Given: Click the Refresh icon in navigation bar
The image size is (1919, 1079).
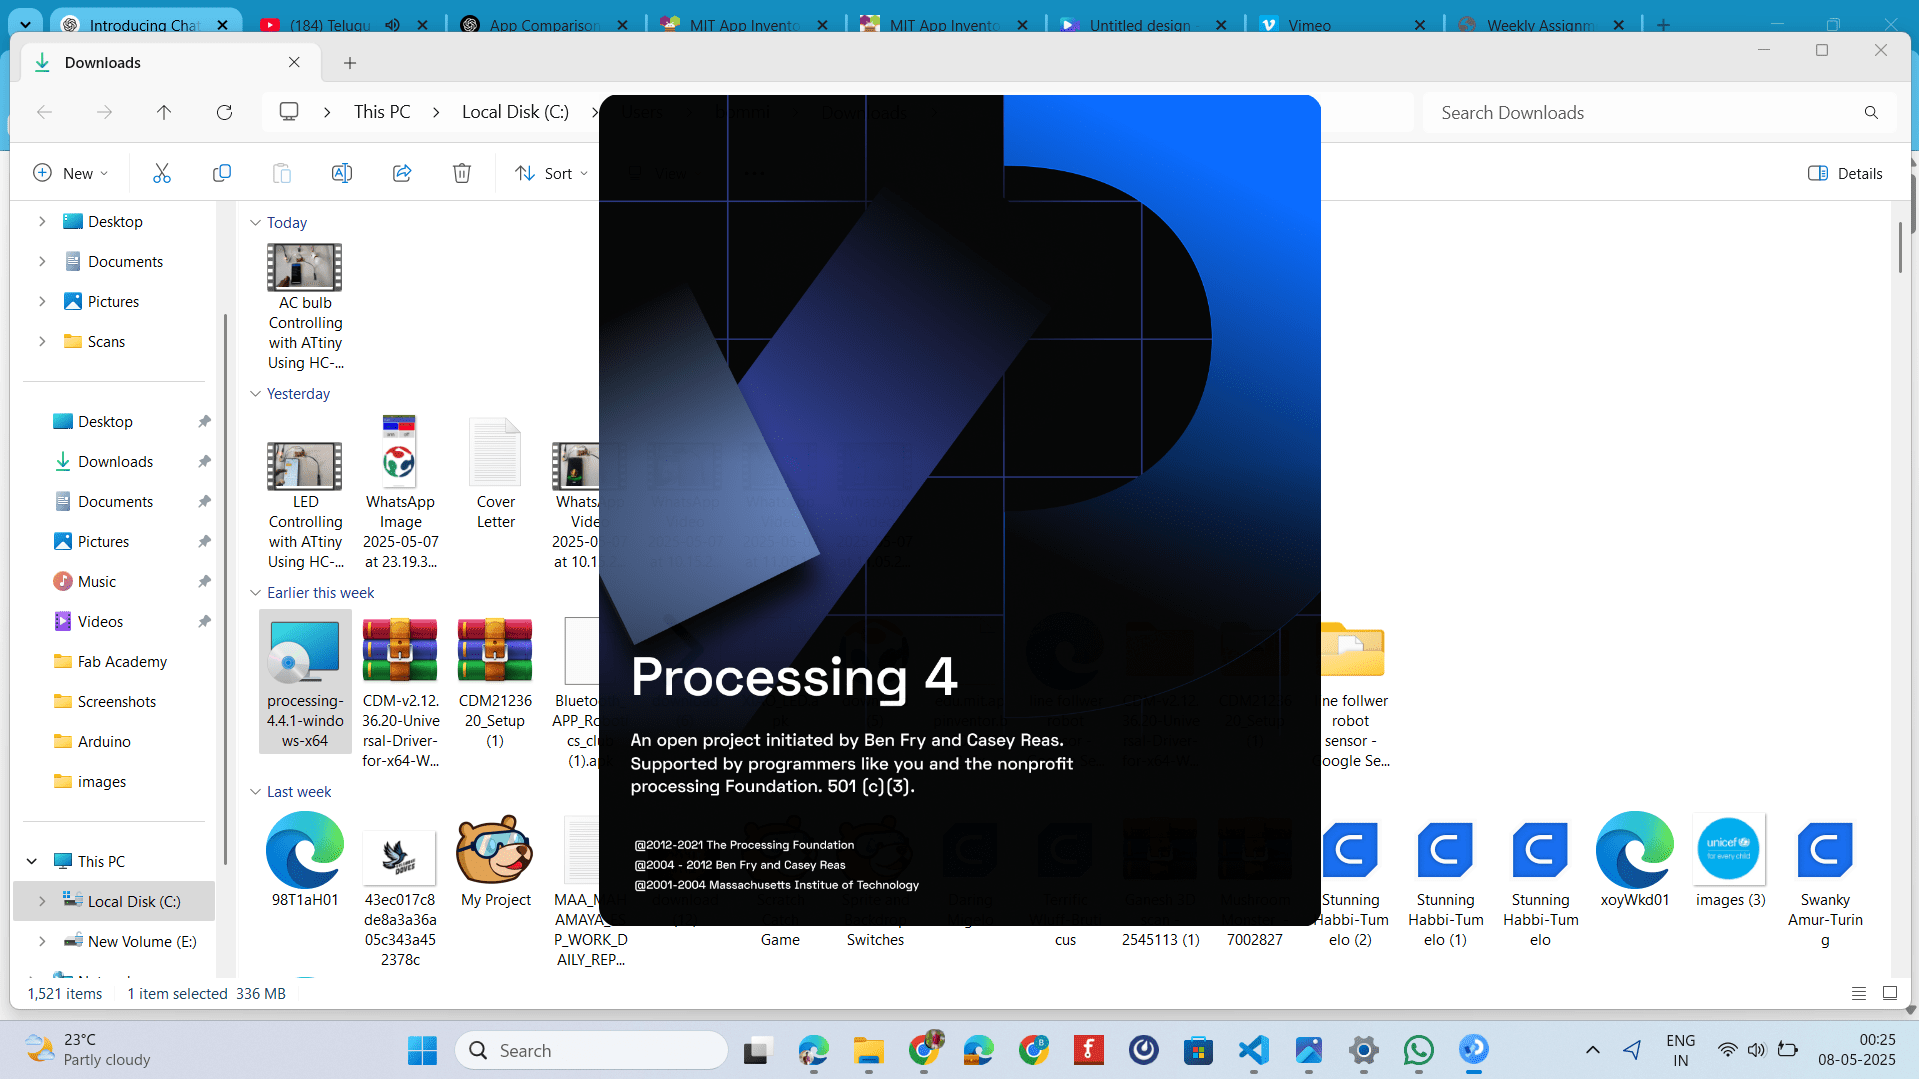Looking at the screenshot, I should pyautogui.click(x=224, y=112).
